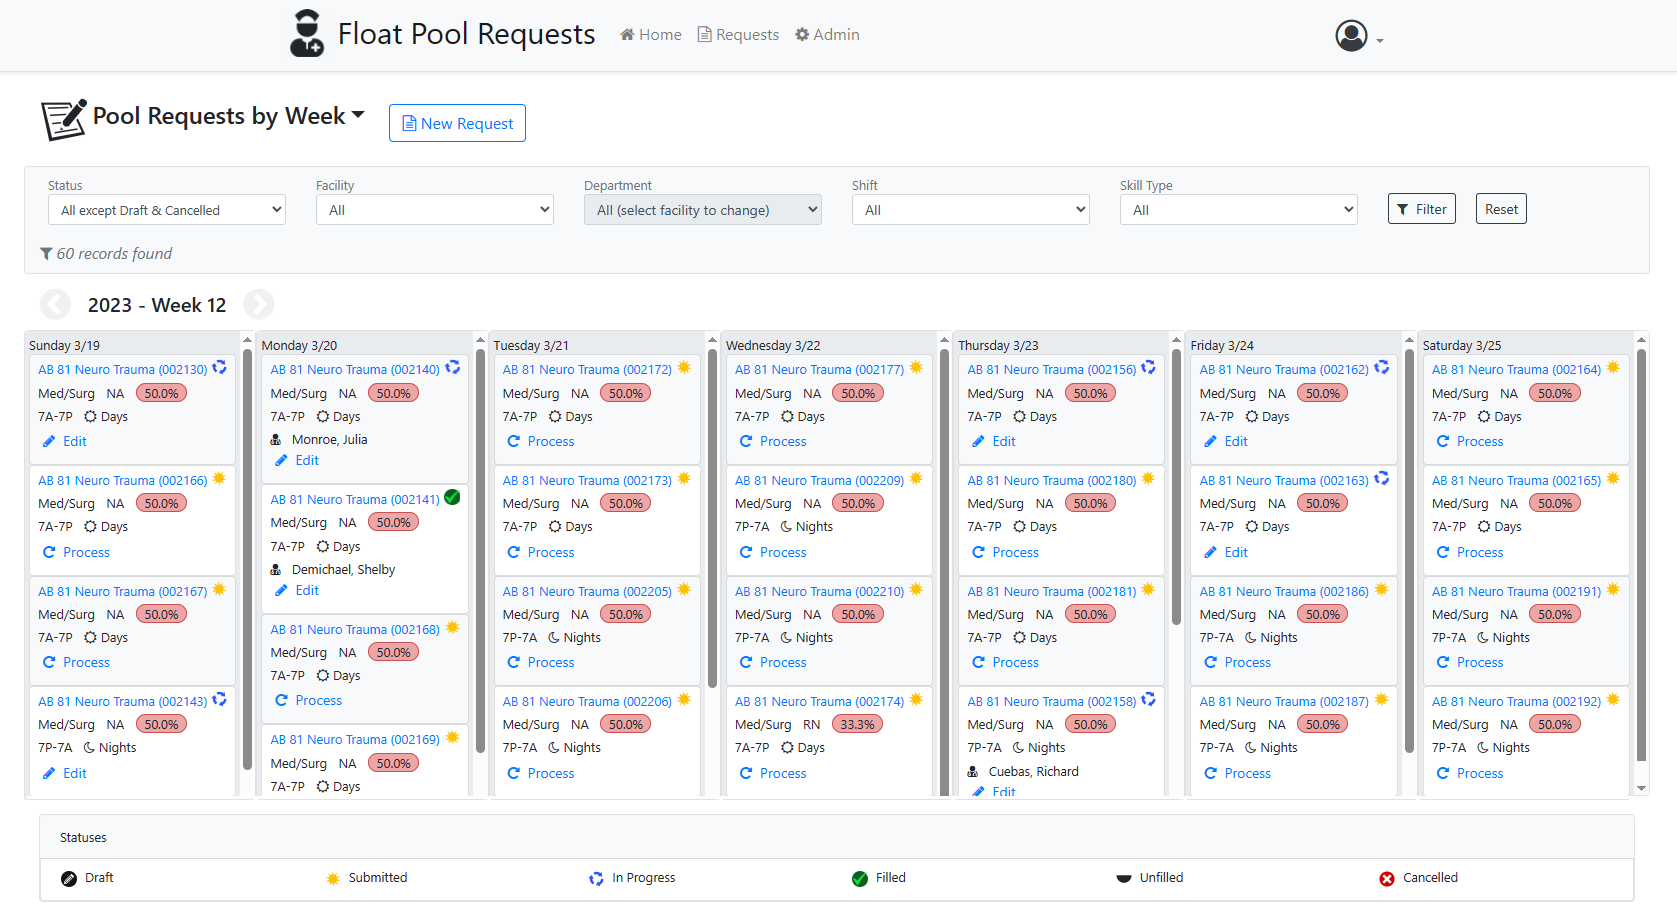Click the Sunday column scrollbar
Image resolution: width=1677 pixels, height=923 pixels.
(x=247, y=560)
